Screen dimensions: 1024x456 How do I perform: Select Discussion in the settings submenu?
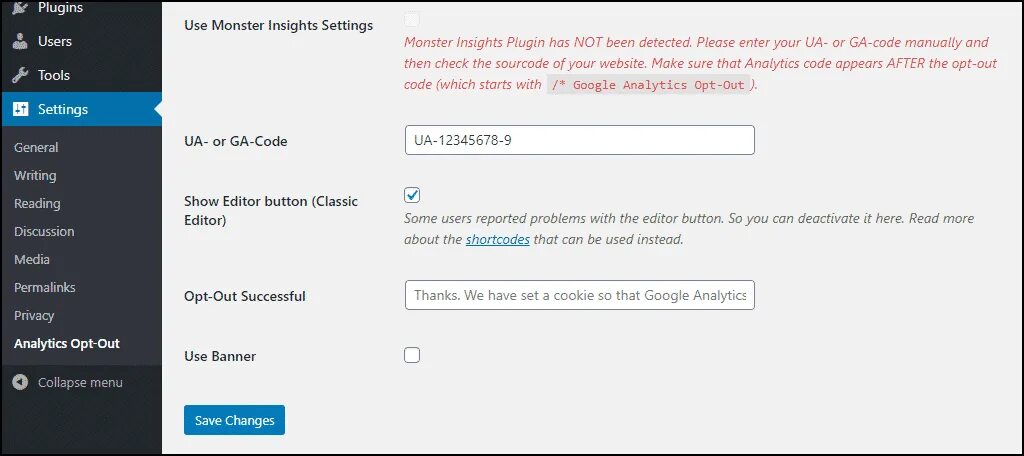(x=44, y=232)
